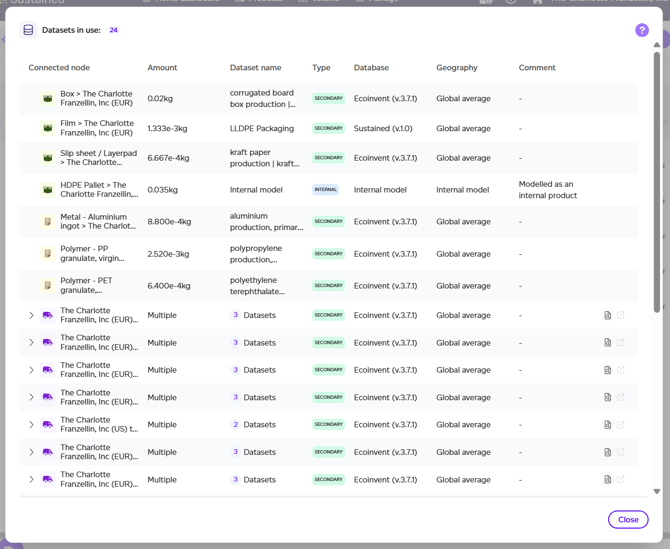Click the LLDPE Packaging dataset name

tap(262, 128)
